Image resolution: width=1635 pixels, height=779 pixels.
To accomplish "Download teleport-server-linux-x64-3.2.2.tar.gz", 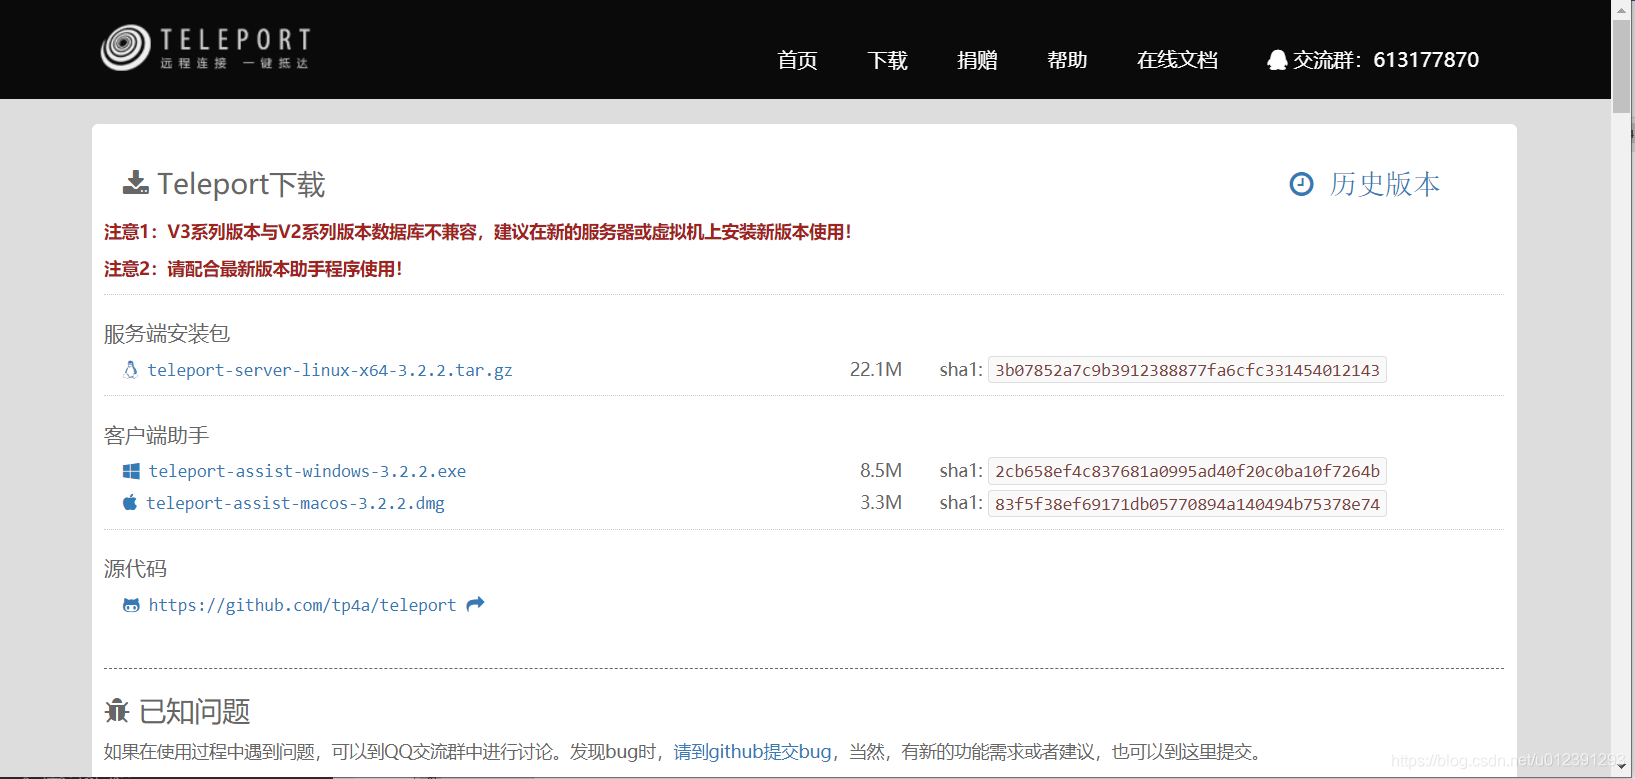I will [x=330, y=370].
